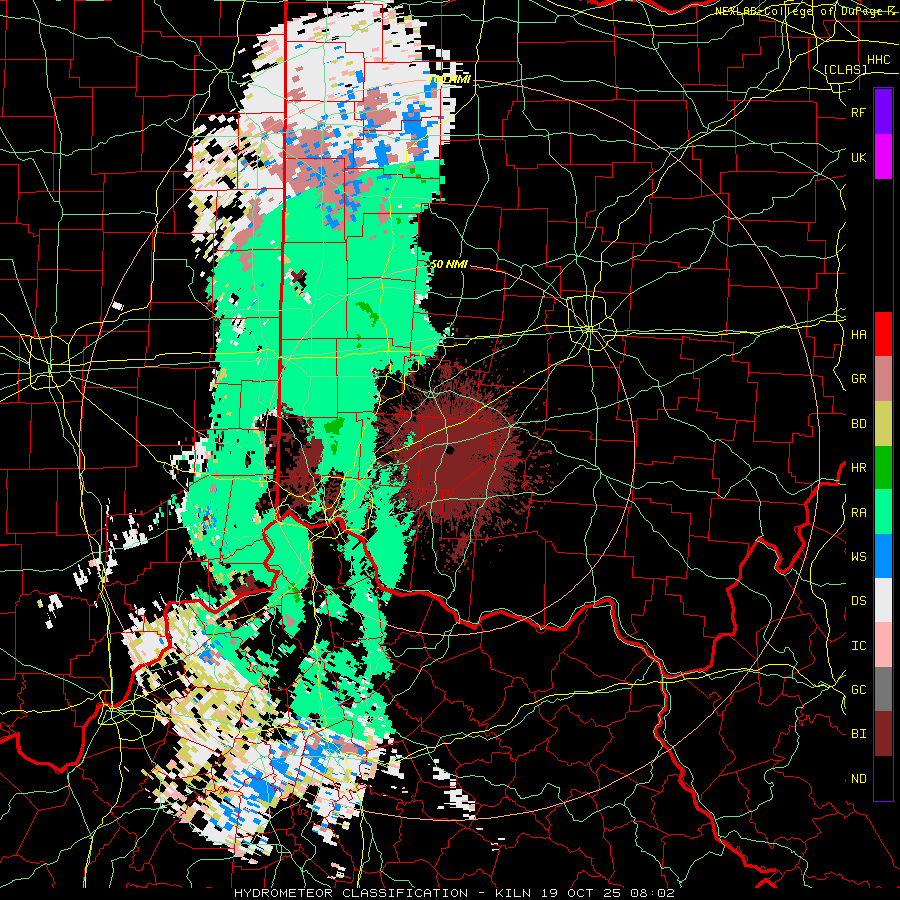
Task: Click the HA legend label
Action: click(859, 334)
